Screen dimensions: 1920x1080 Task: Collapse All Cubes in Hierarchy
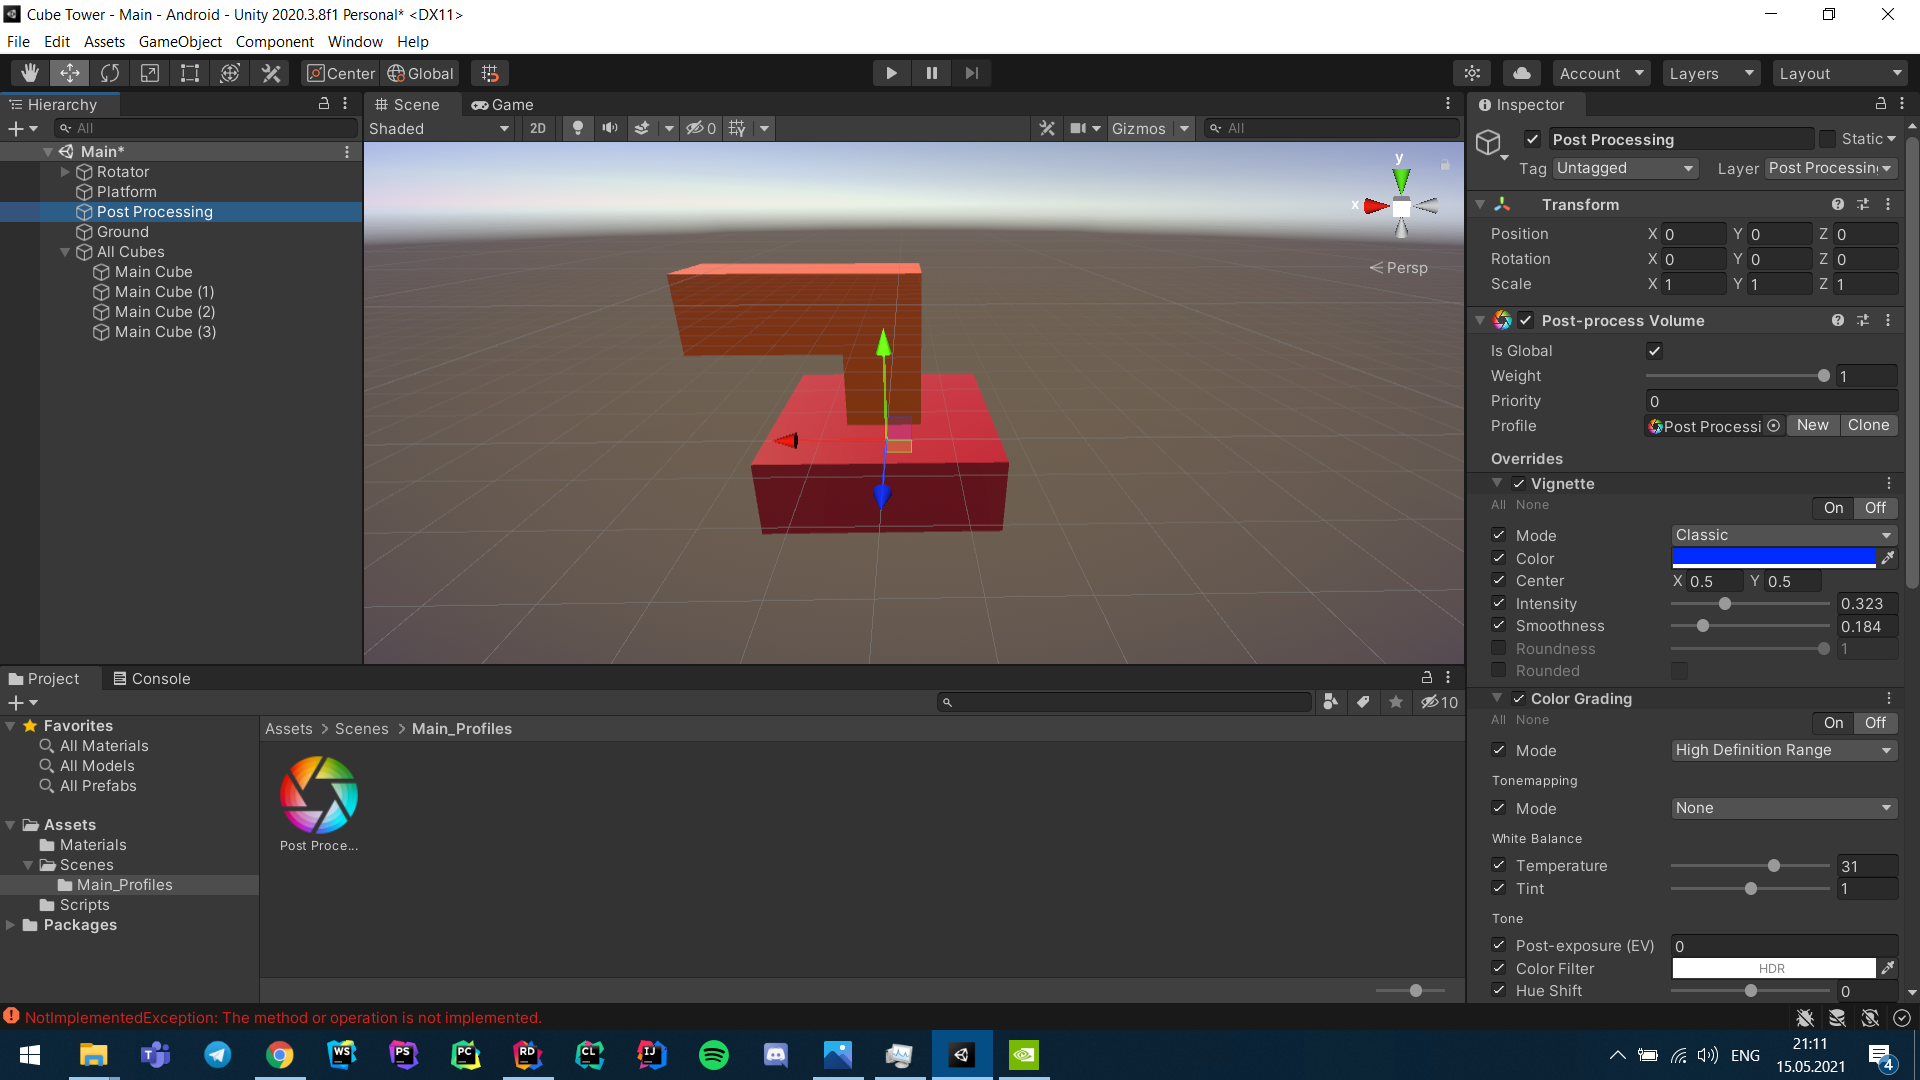66,252
